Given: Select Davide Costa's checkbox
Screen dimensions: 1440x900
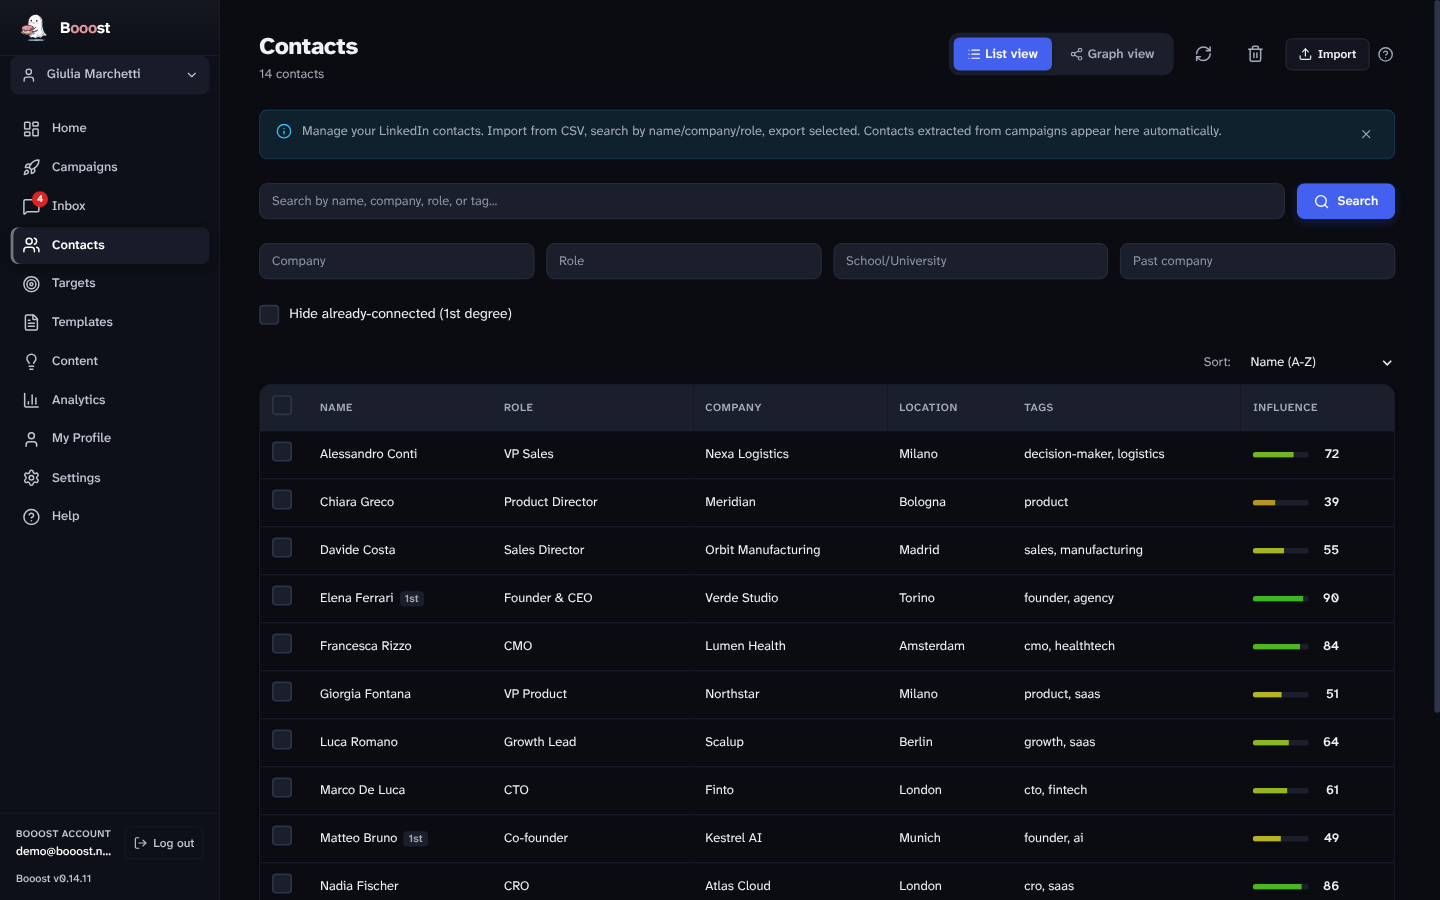Looking at the screenshot, I should coord(282,548).
